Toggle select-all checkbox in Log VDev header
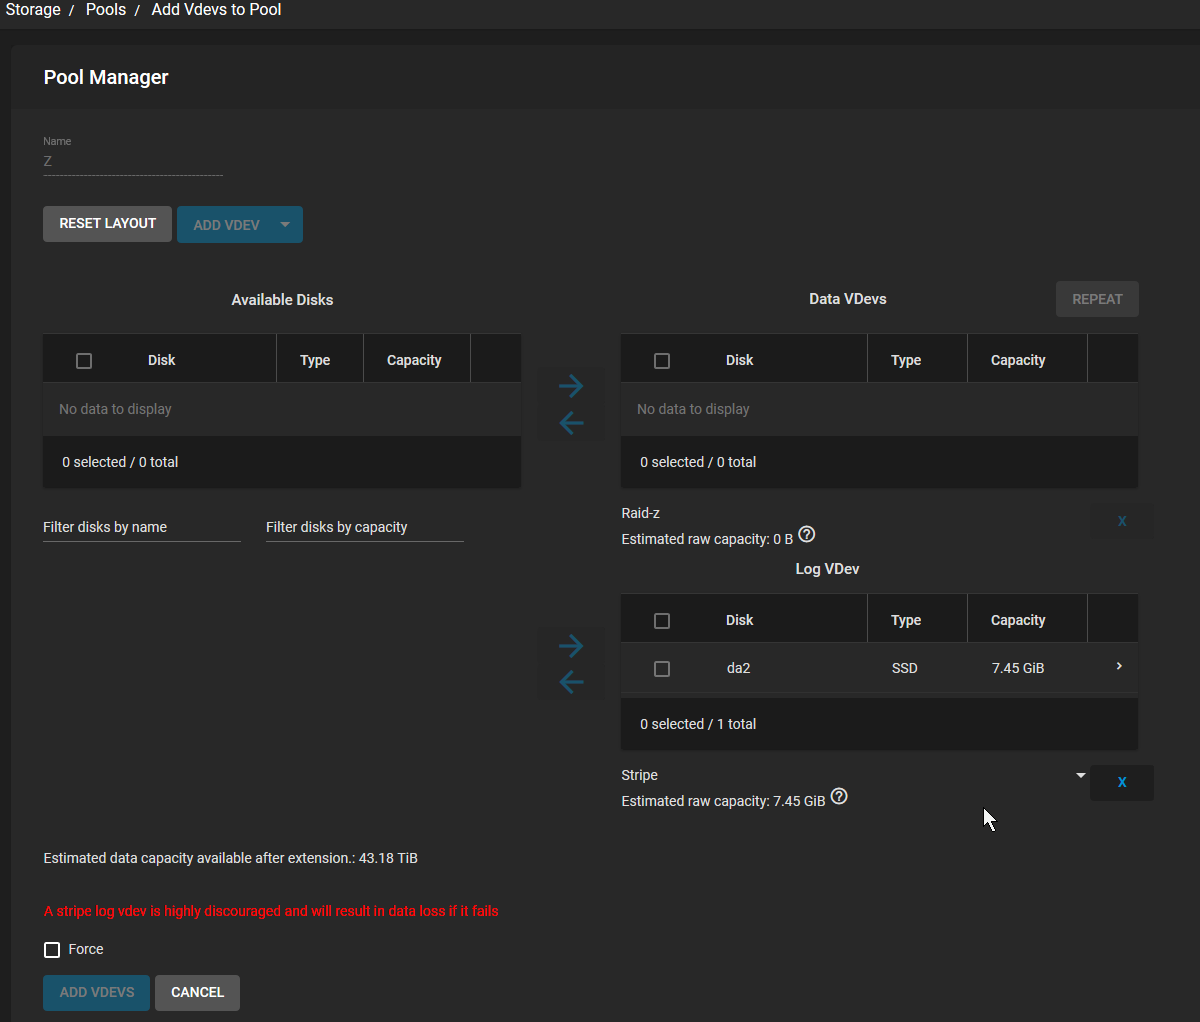The width and height of the screenshot is (1200, 1022). 662,621
